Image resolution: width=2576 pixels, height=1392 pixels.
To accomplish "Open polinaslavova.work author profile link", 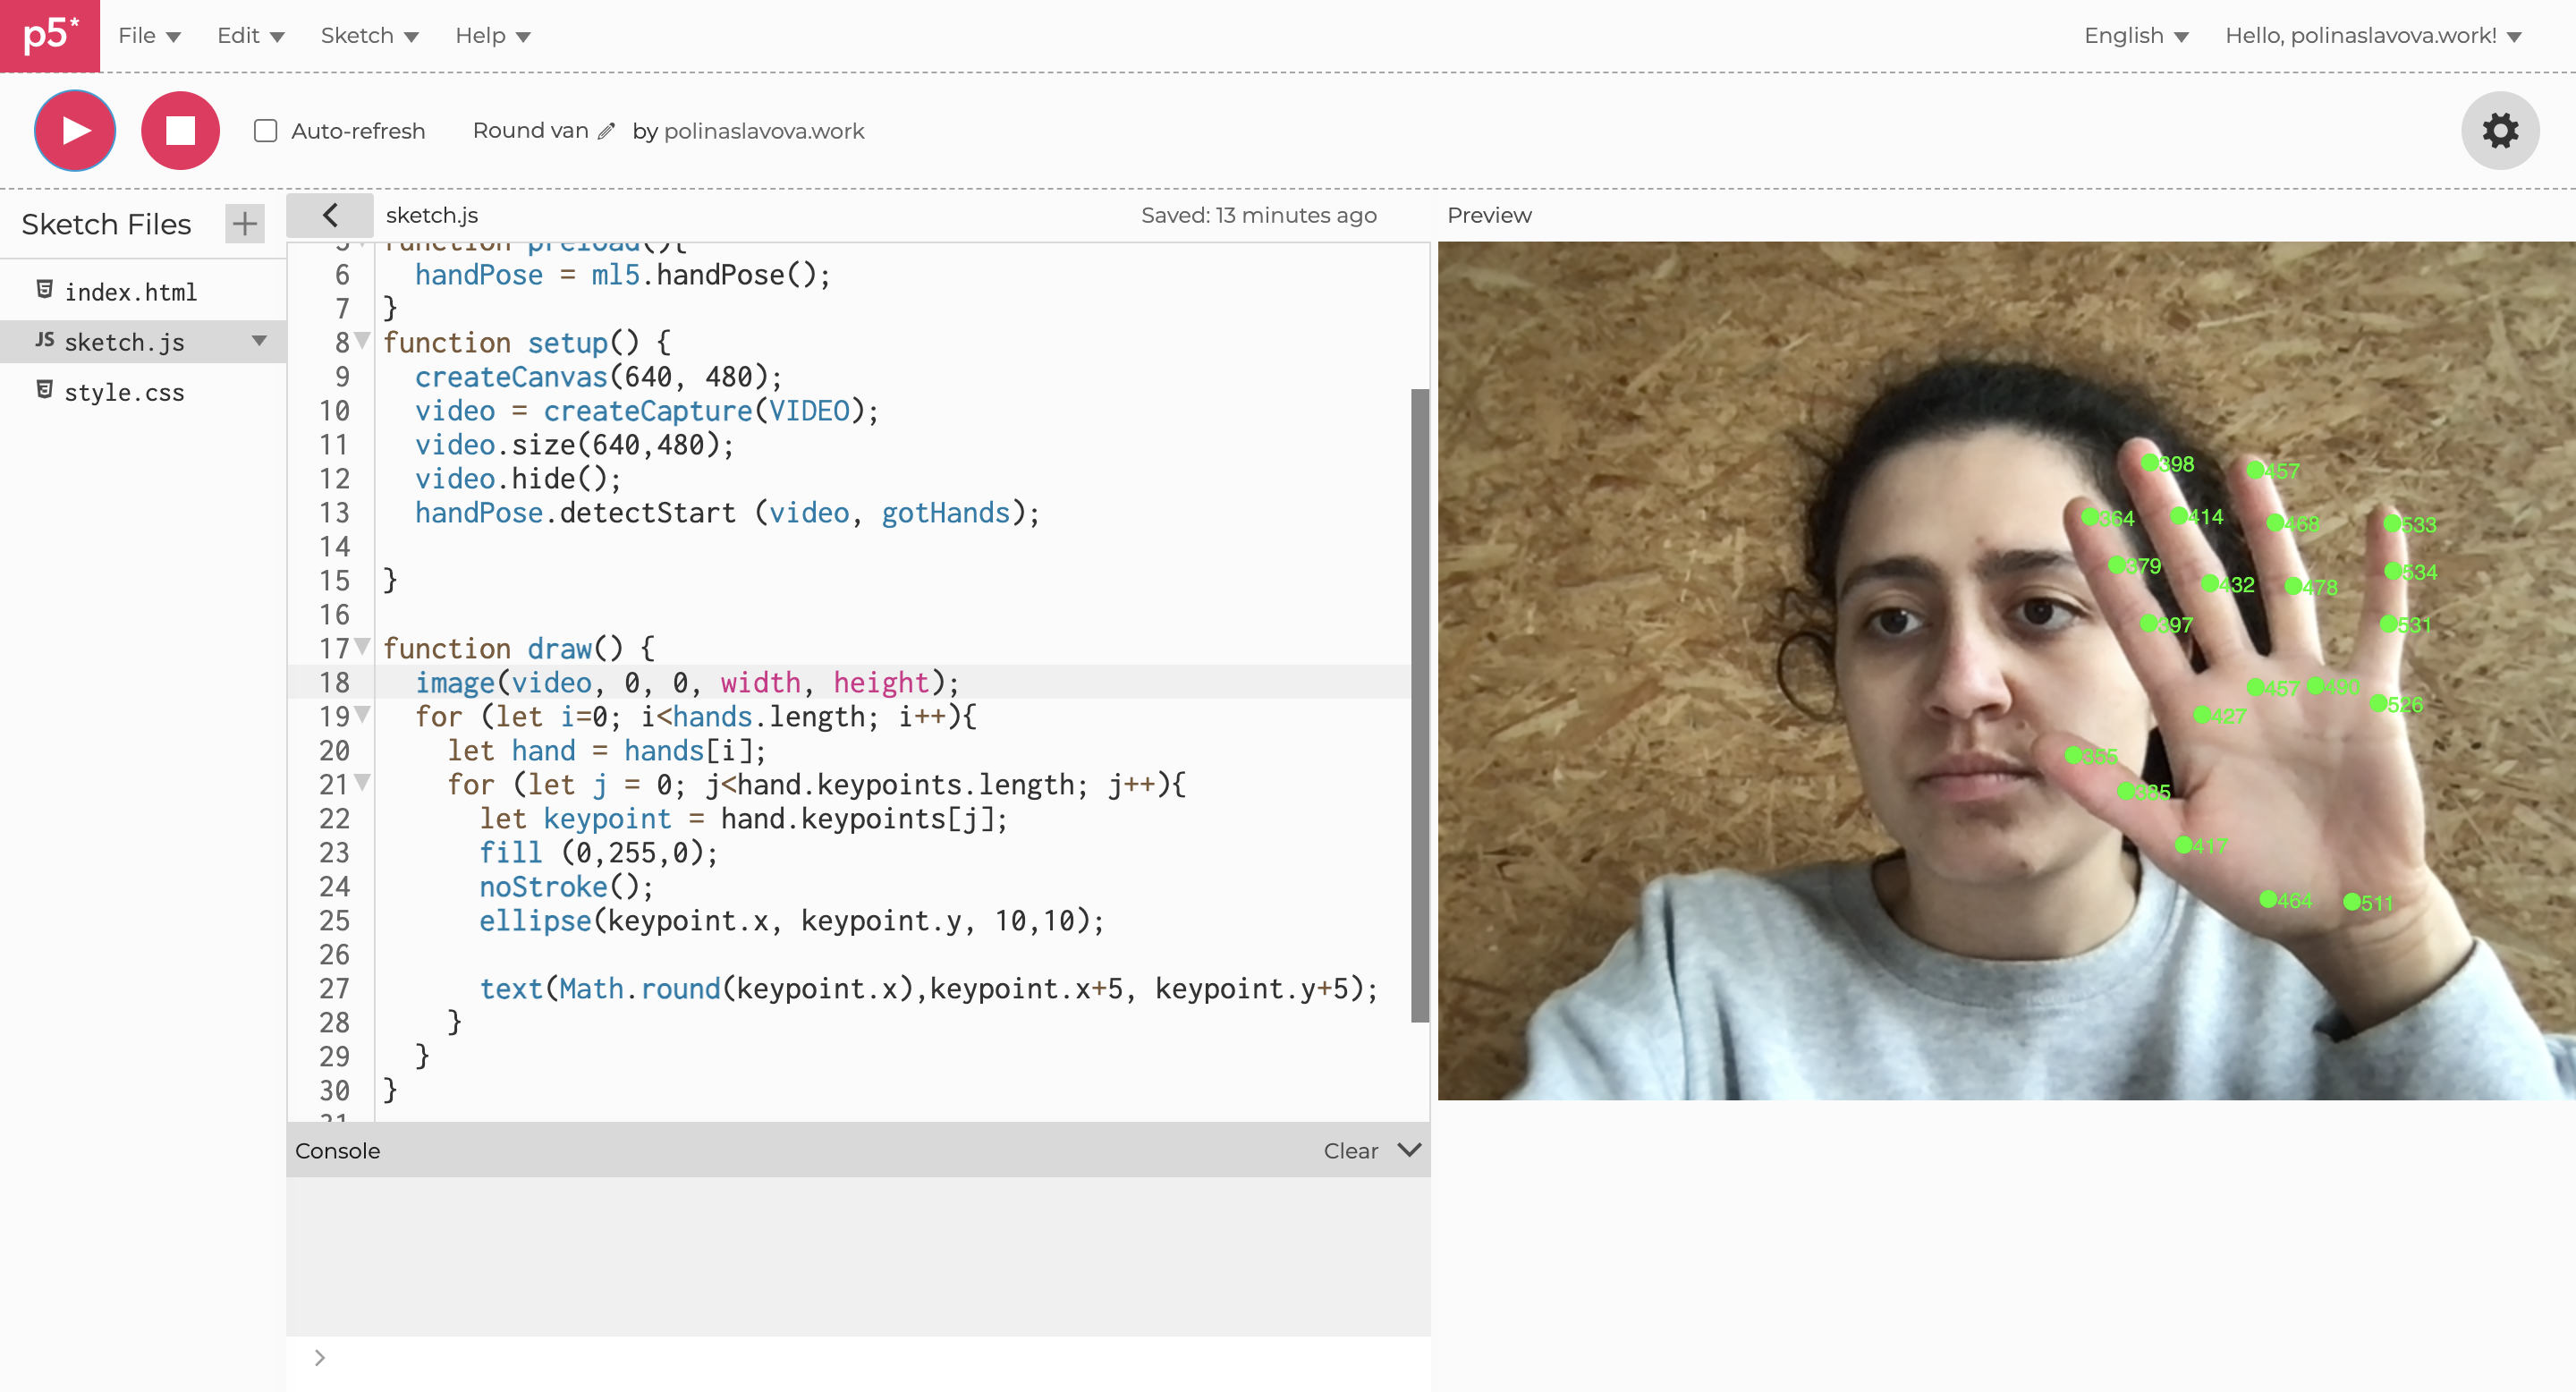I will (763, 131).
